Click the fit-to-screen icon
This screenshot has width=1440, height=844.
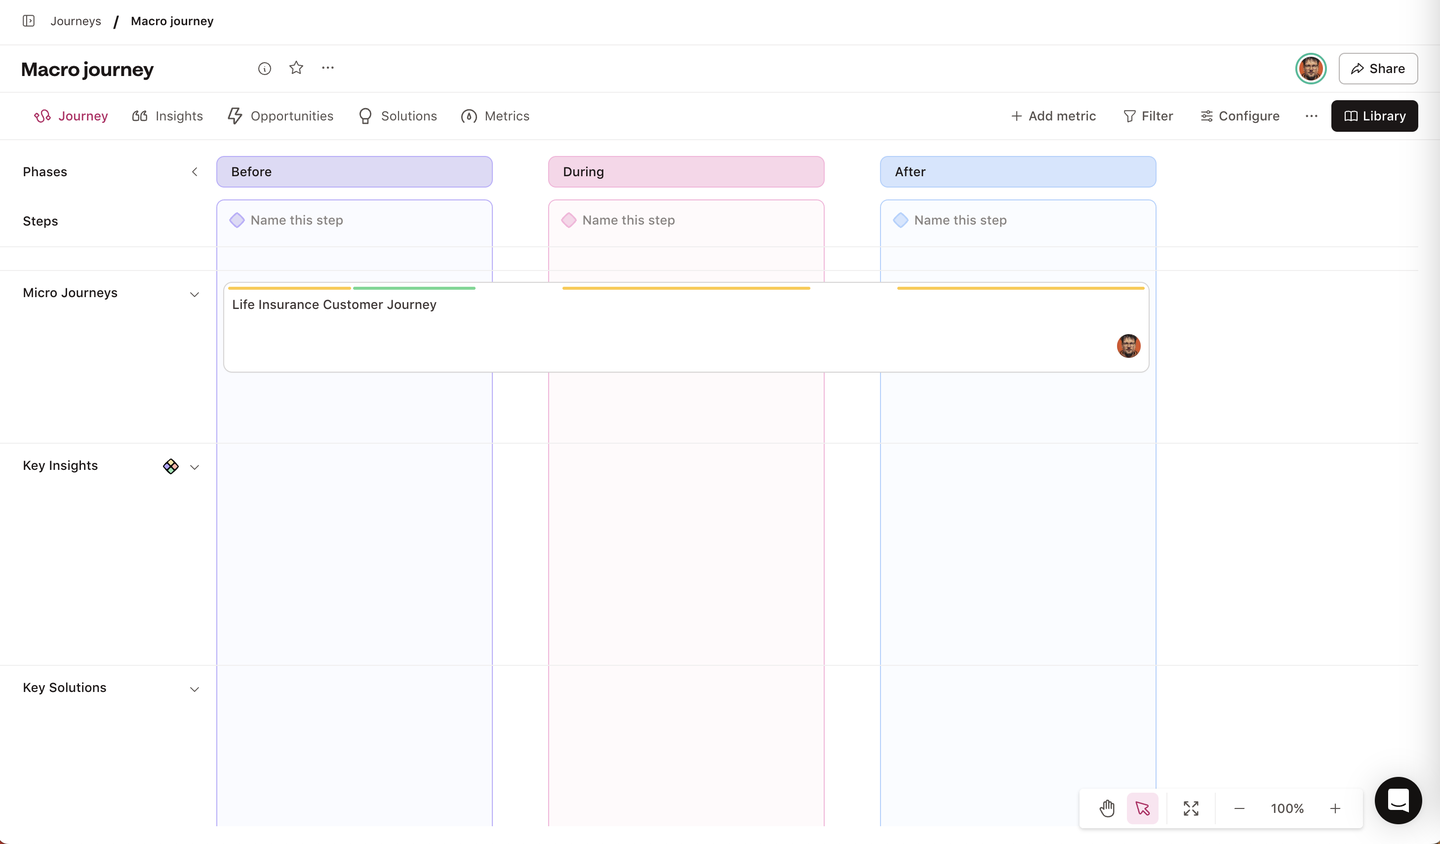click(x=1191, y=809)
